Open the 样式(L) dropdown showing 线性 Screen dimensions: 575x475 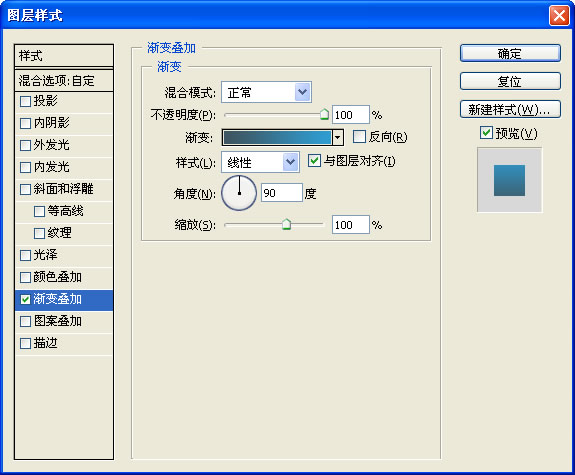260,162
